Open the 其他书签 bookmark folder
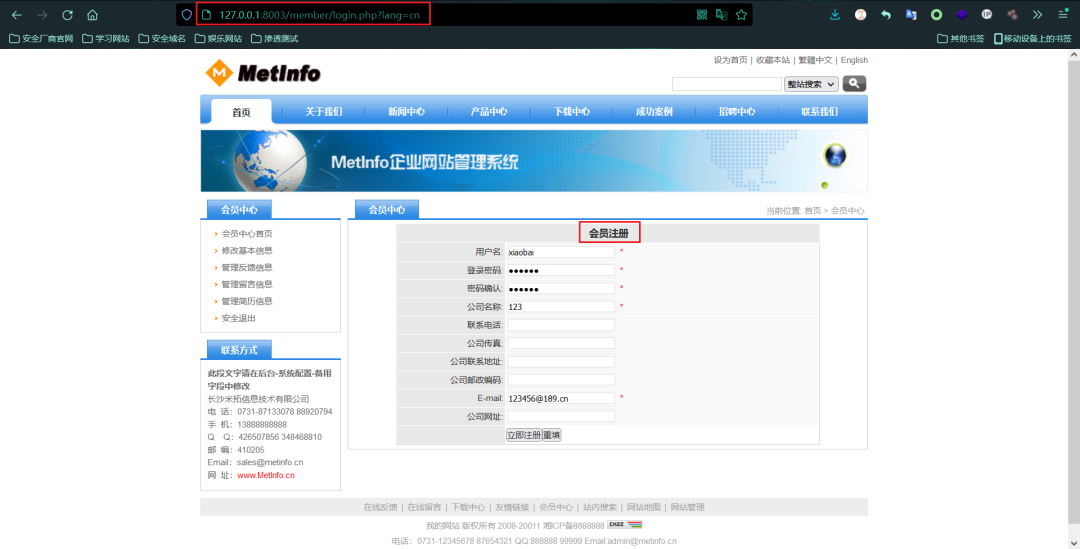 coord(961,39)
